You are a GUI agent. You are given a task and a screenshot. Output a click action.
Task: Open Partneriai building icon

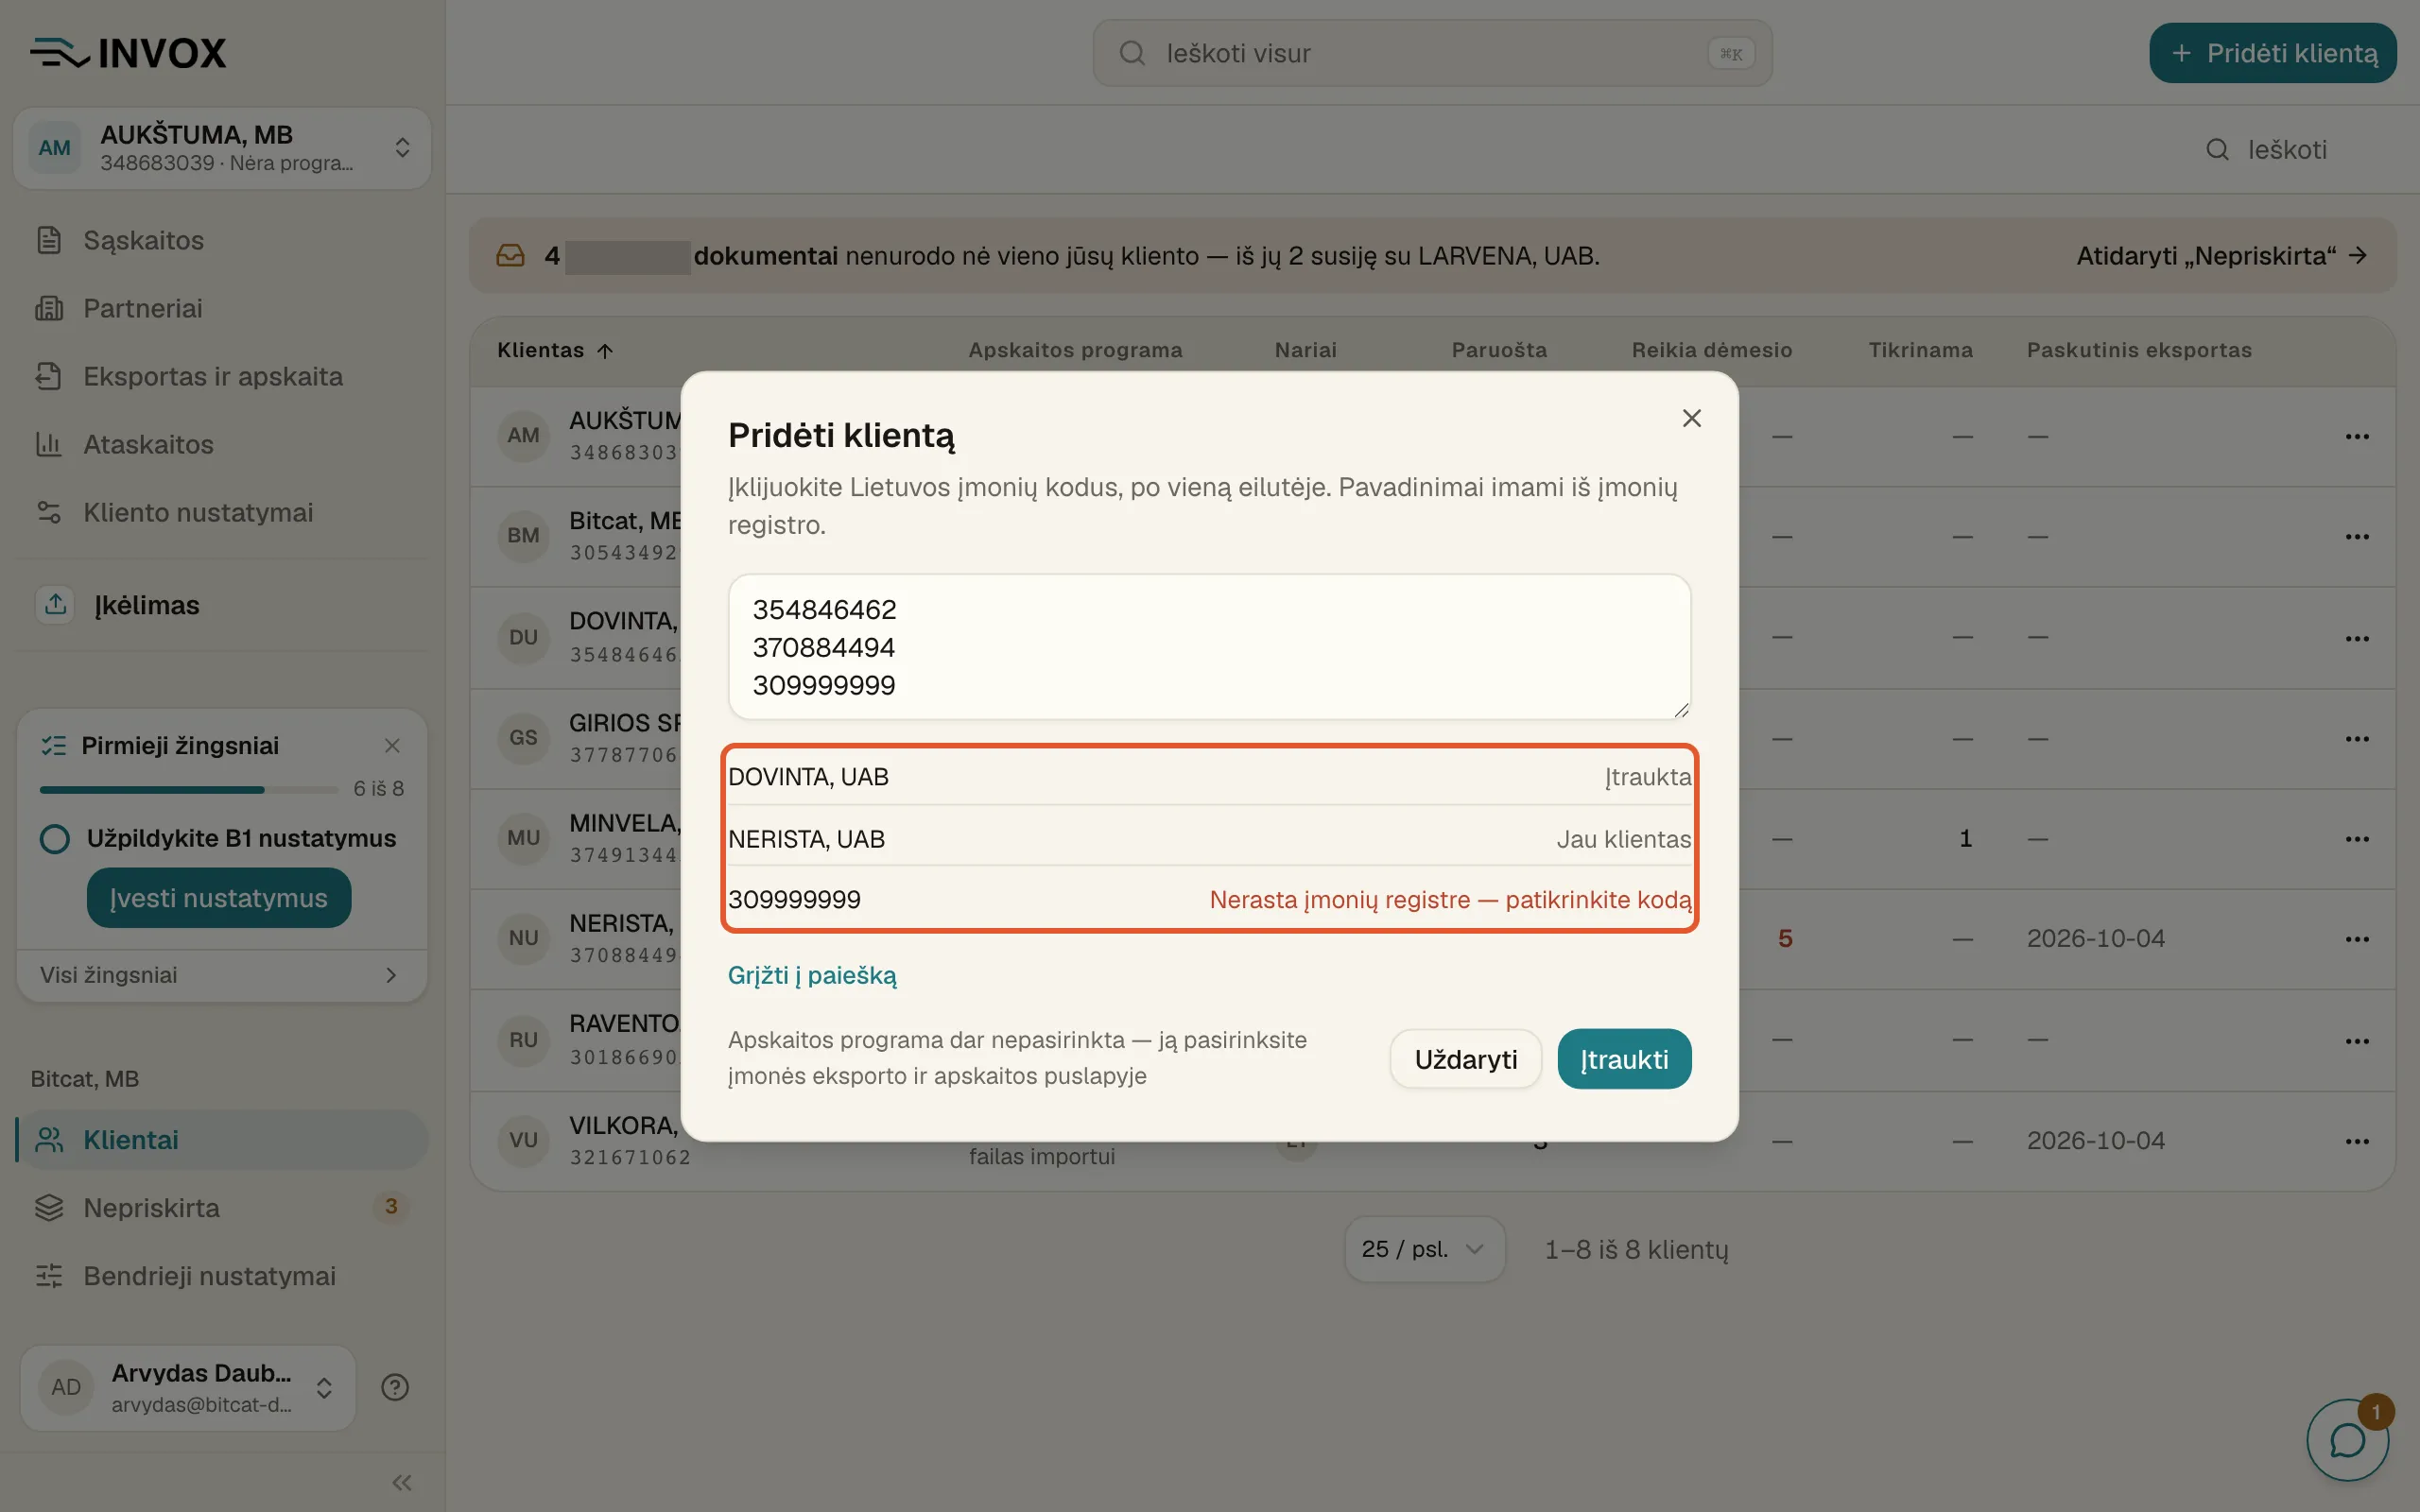click(49, 308)
